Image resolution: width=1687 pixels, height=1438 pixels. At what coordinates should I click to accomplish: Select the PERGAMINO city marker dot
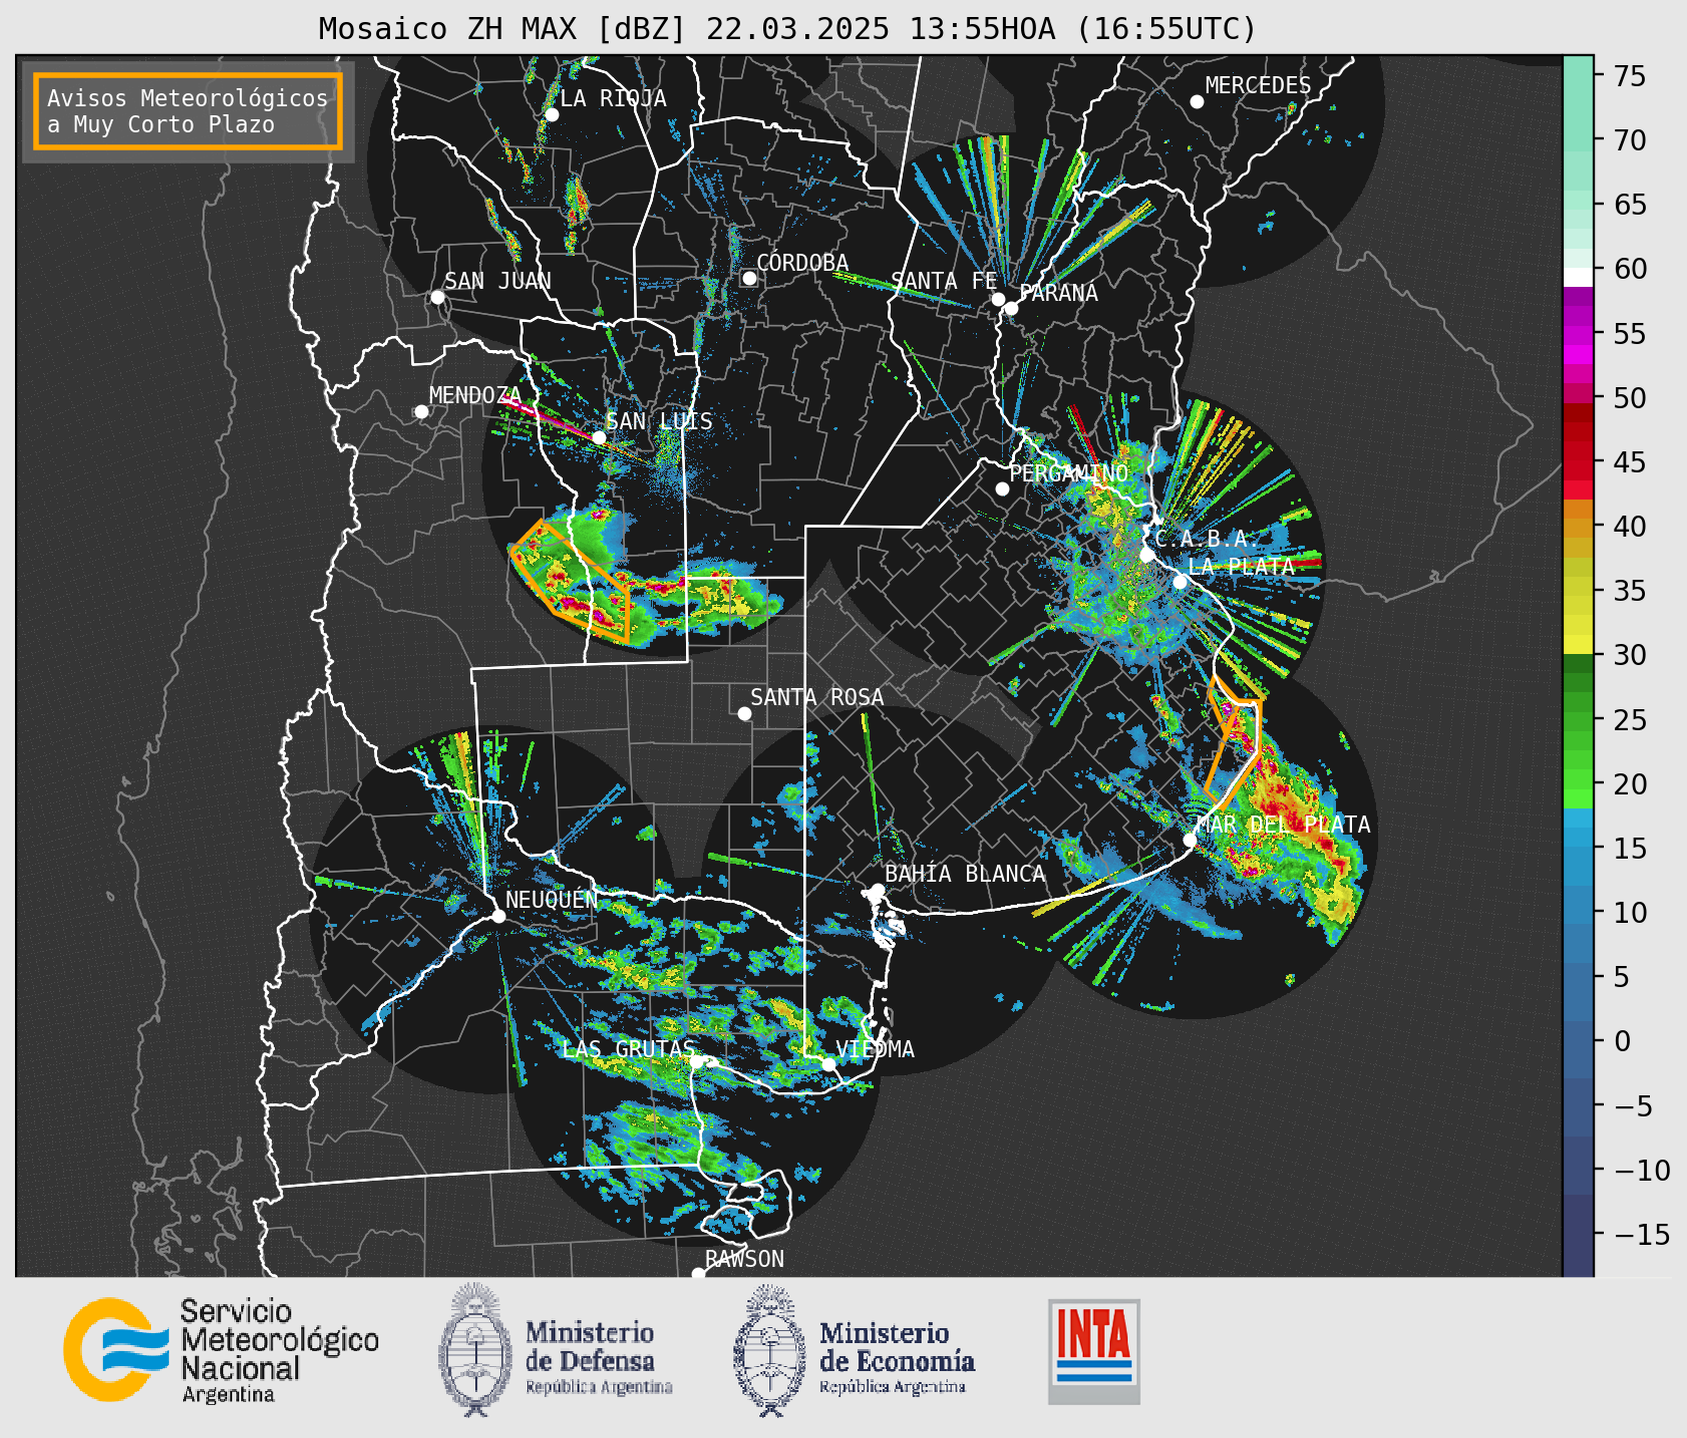(x=1002, y=489)
